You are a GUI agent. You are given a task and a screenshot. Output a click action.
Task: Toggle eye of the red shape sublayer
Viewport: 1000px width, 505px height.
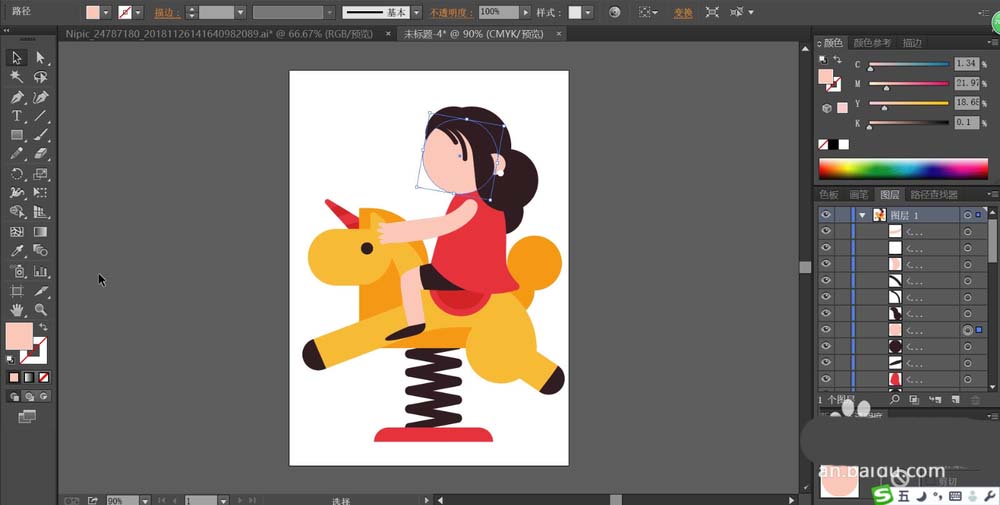click(x=826, y=379)
